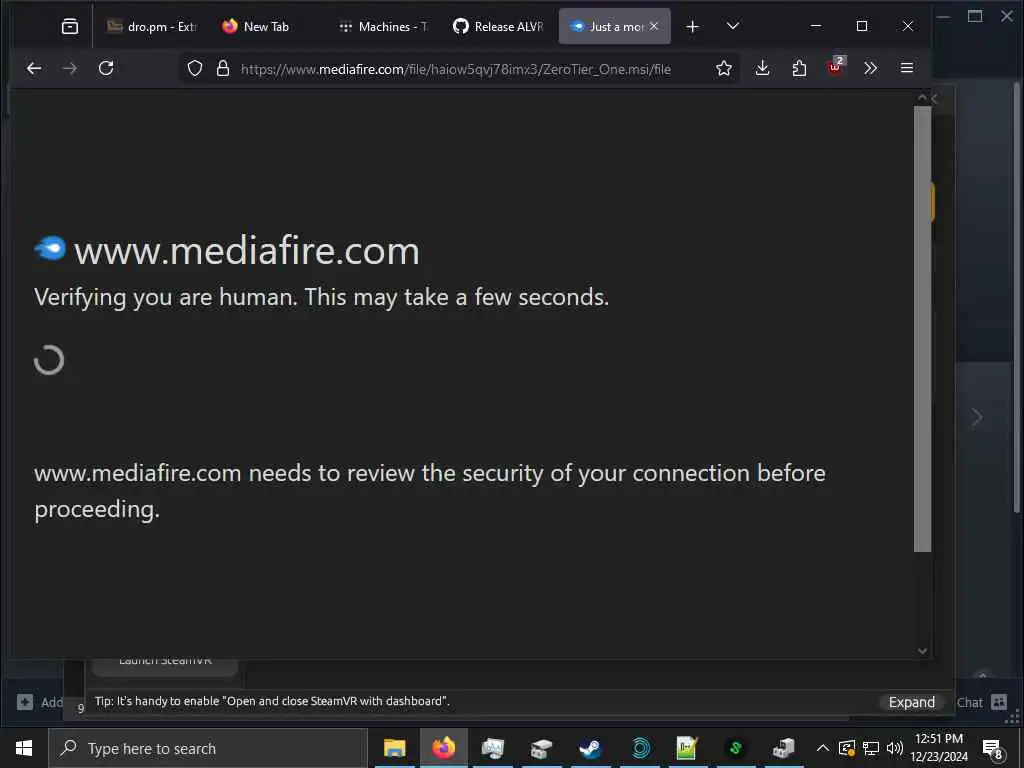Image resolution: width=1024 pixels, height=768 pixels.
Task: Open a new browser tab
Action: tap(693, 27)
